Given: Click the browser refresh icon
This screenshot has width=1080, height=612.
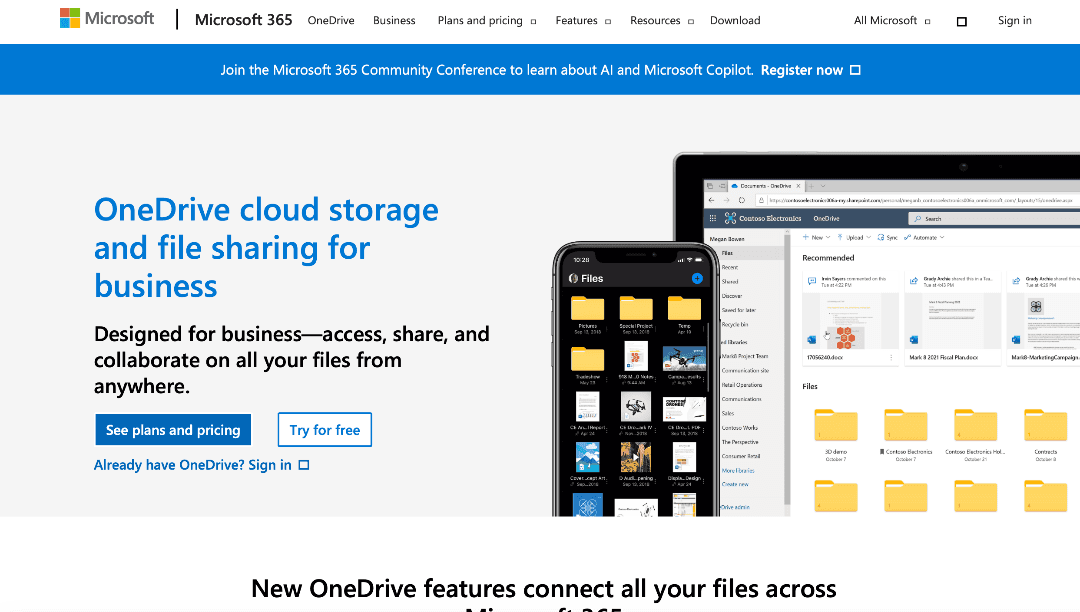Looking at the screenshot, I should point(741,199).
